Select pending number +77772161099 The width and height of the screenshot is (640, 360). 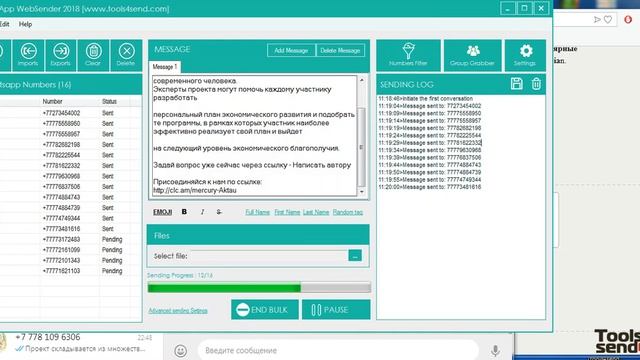click(70, 250)
